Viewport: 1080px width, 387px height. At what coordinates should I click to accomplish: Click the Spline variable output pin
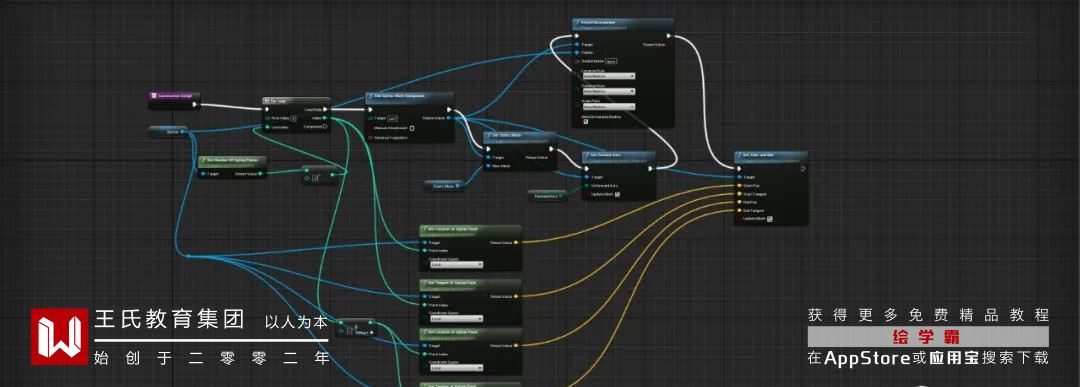[183, 131]
